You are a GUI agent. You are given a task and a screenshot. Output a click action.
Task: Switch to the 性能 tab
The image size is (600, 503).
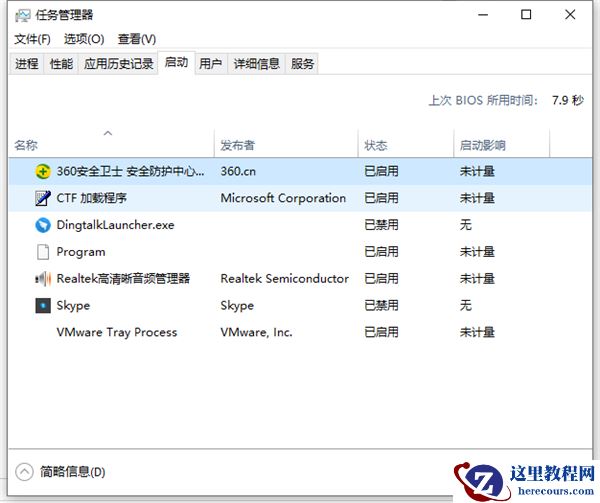pyautogui.click(x=61, y=63)
